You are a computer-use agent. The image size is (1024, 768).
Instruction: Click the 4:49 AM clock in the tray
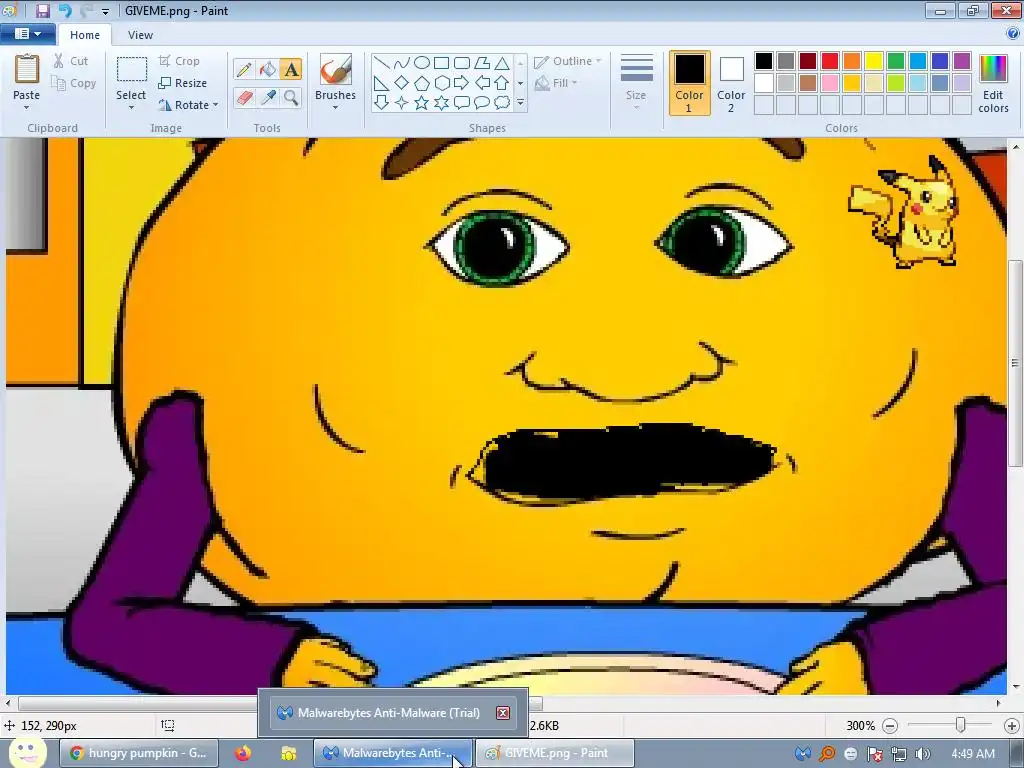(x=973, y=754)
